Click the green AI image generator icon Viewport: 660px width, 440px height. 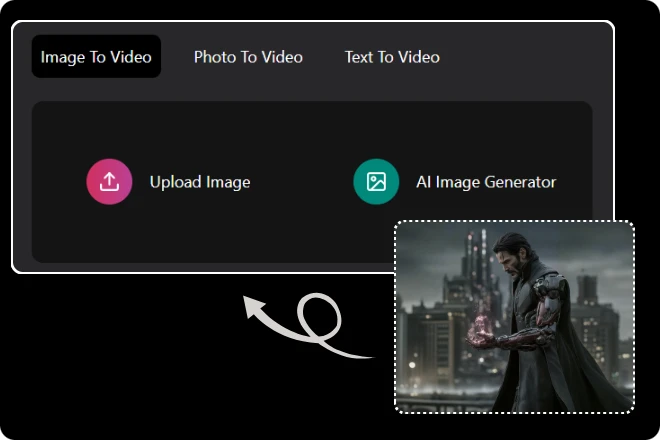click(376, 181)
